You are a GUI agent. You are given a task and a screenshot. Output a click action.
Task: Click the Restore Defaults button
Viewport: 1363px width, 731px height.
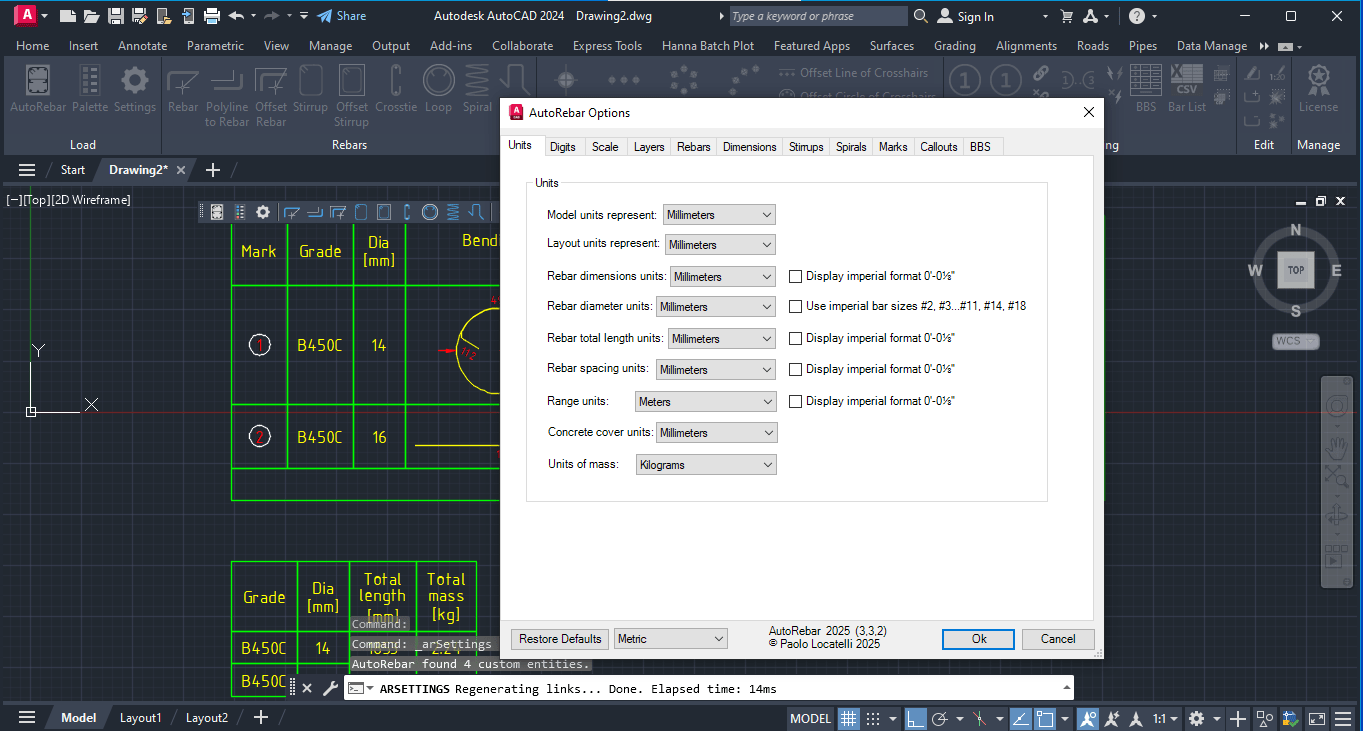[560, 639]
